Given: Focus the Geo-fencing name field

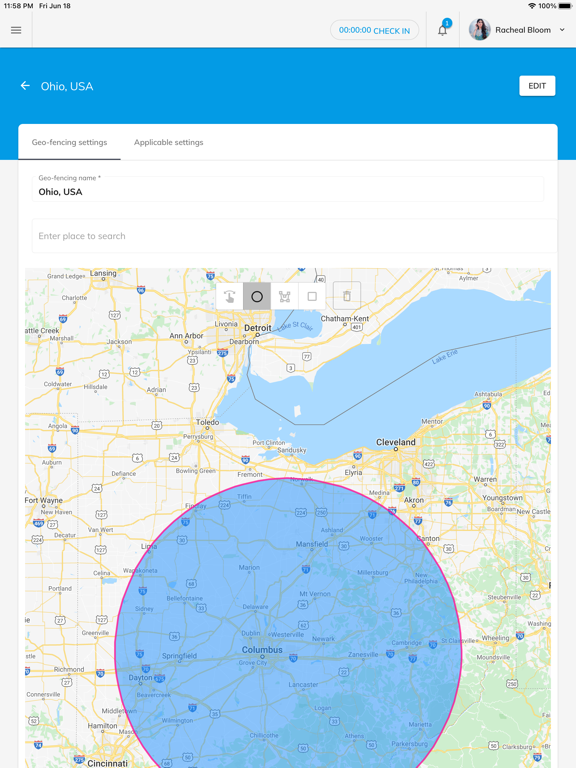Looking at the screenshot, I should [x=288, y=189].
